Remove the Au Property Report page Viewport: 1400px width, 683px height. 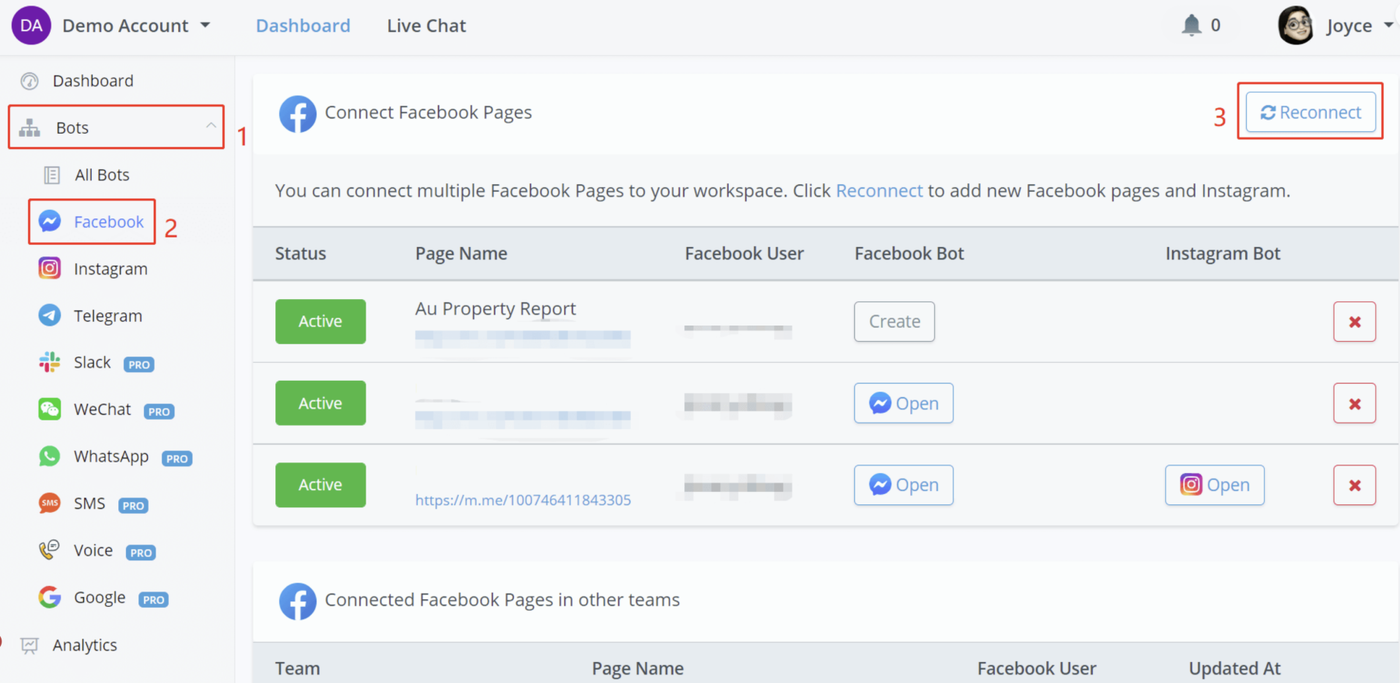click(x=1354, y=322)
